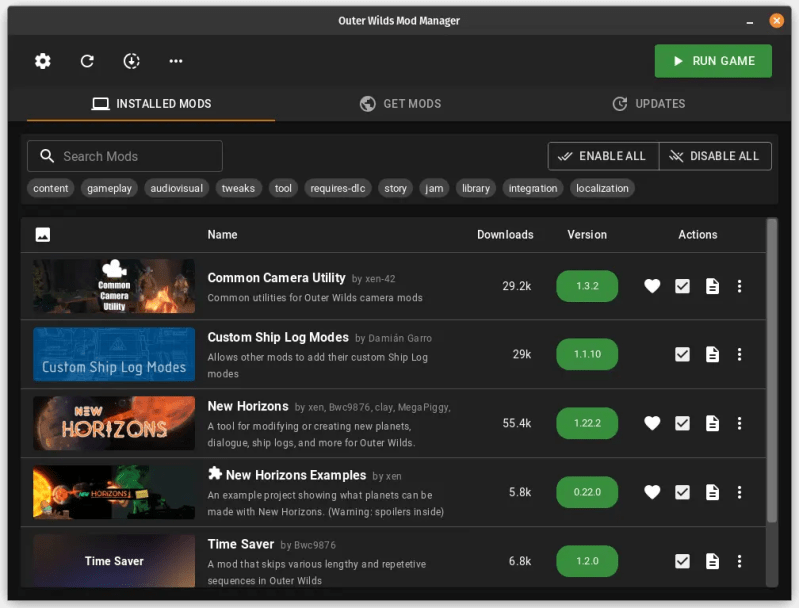Screen dimensions: 799x608
Task: Open readme icon for Time Saver
Action: point(712,561)
